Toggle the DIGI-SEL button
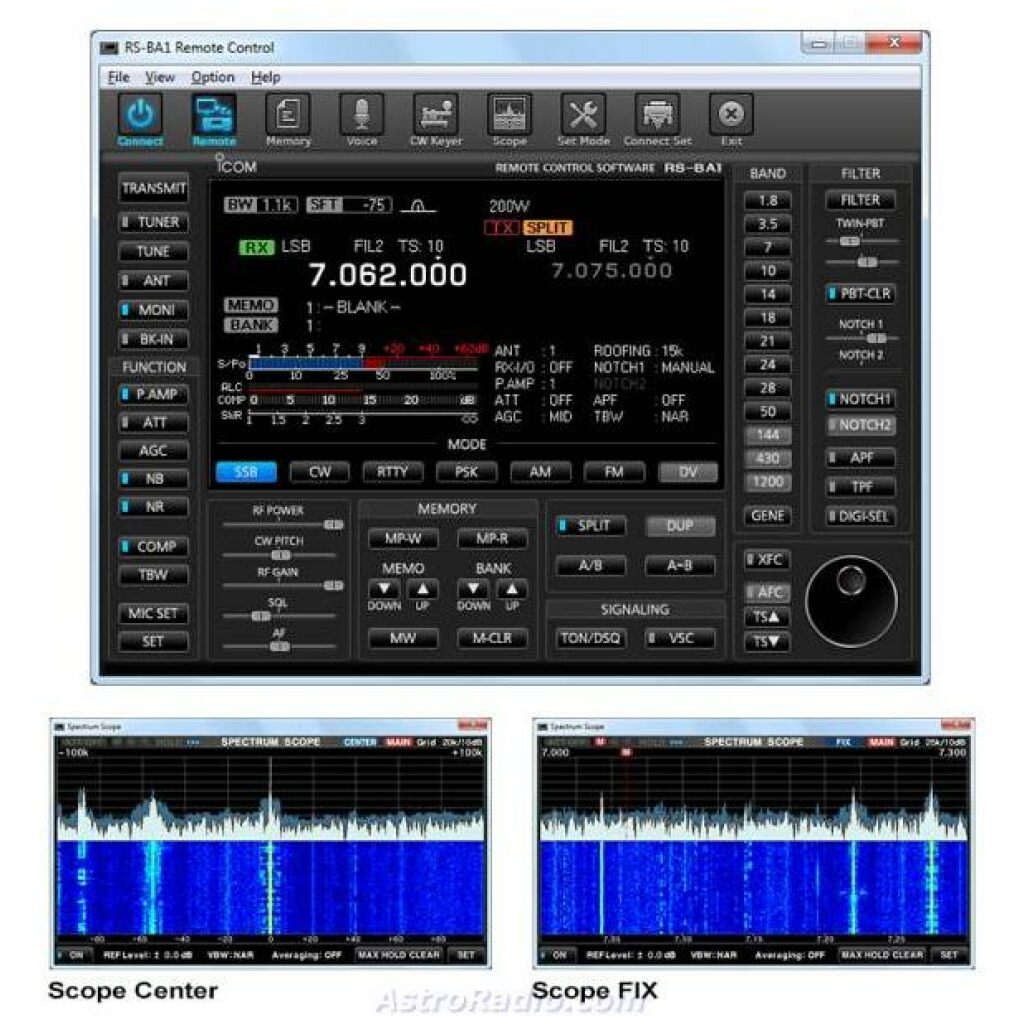The height and width of the screenshot is (1024, 1024). (860, 517)
